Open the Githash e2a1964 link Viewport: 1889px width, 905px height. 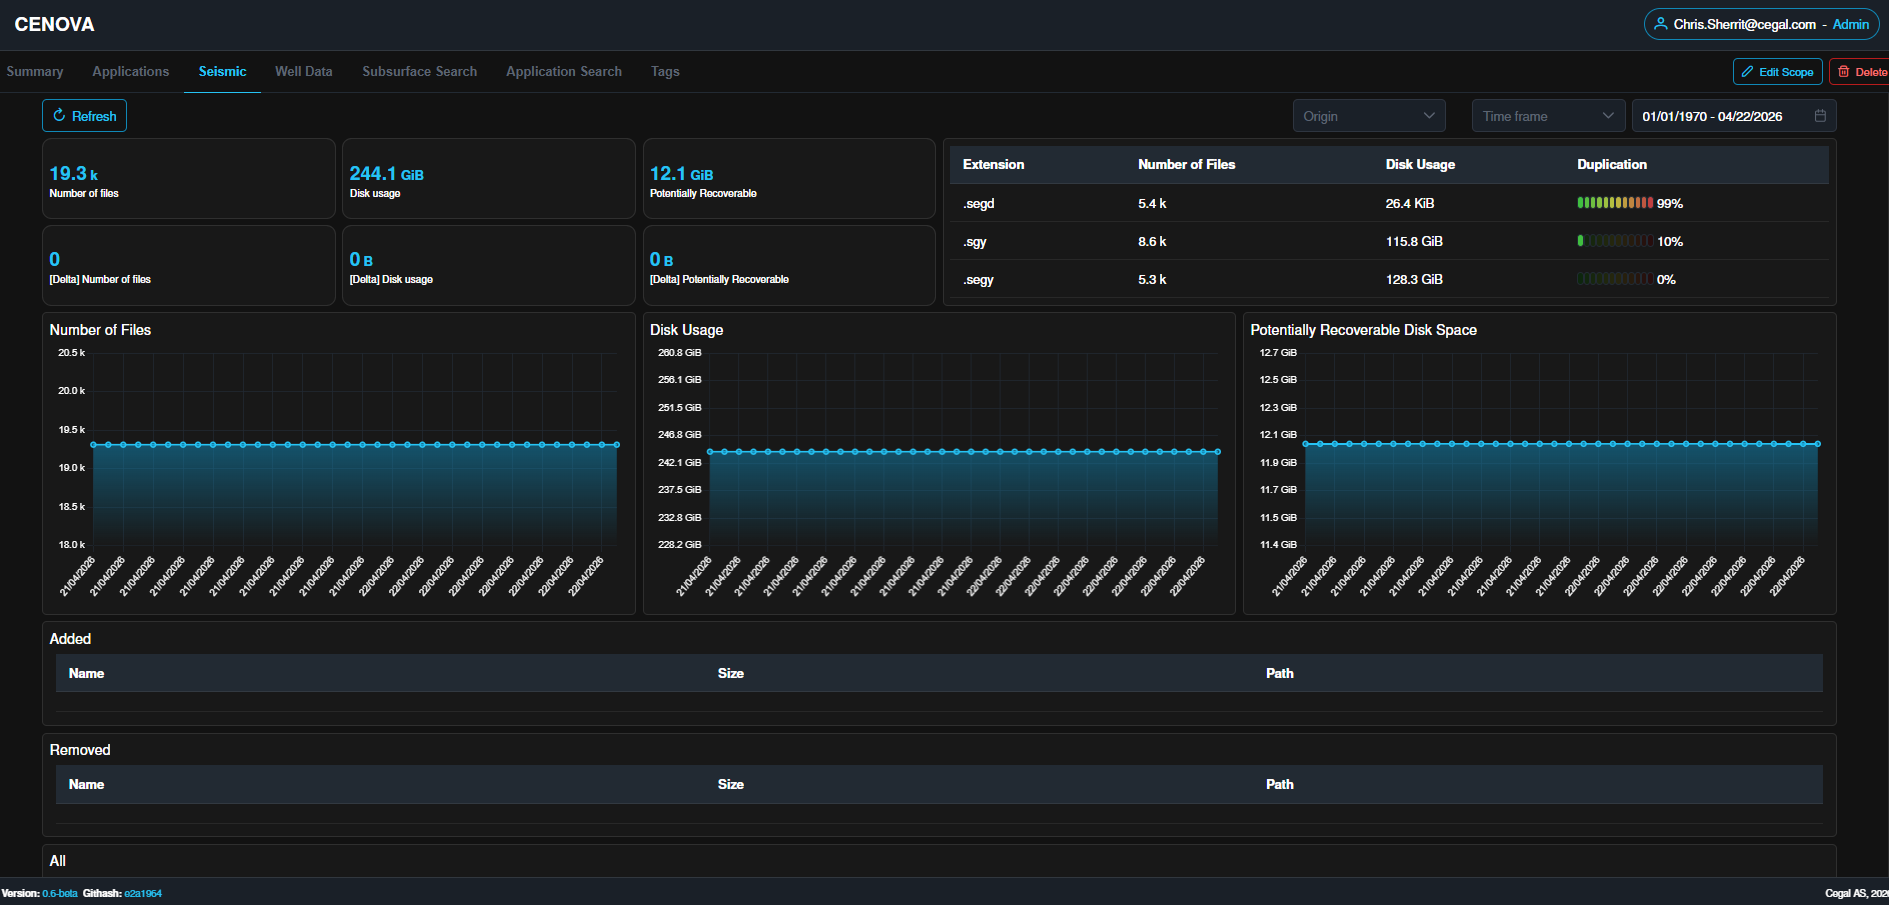(x=143, y=894)
